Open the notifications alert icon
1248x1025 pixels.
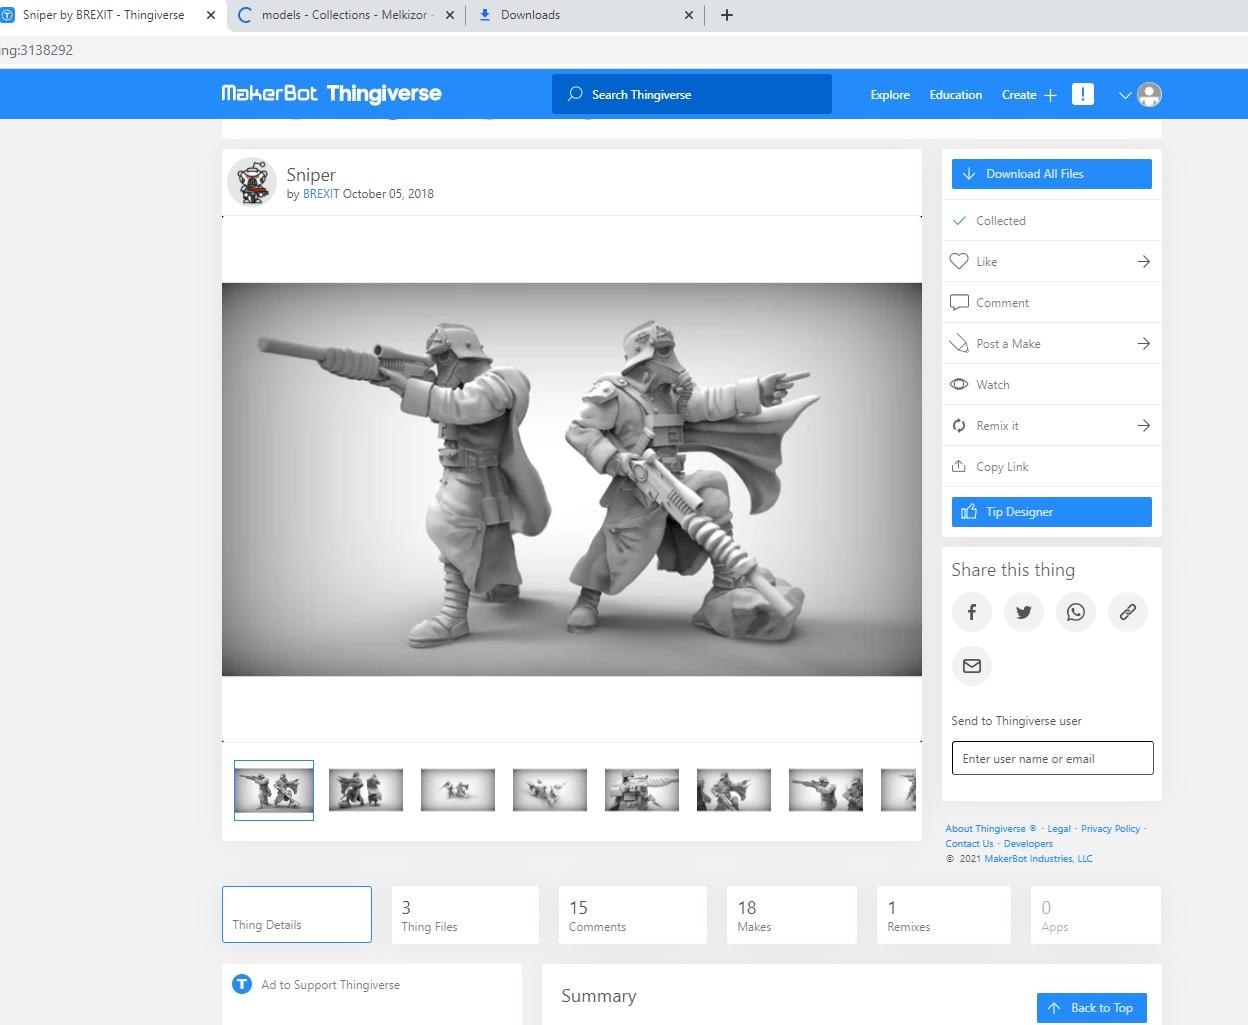pyautogui.click(x=1082, y=94)
